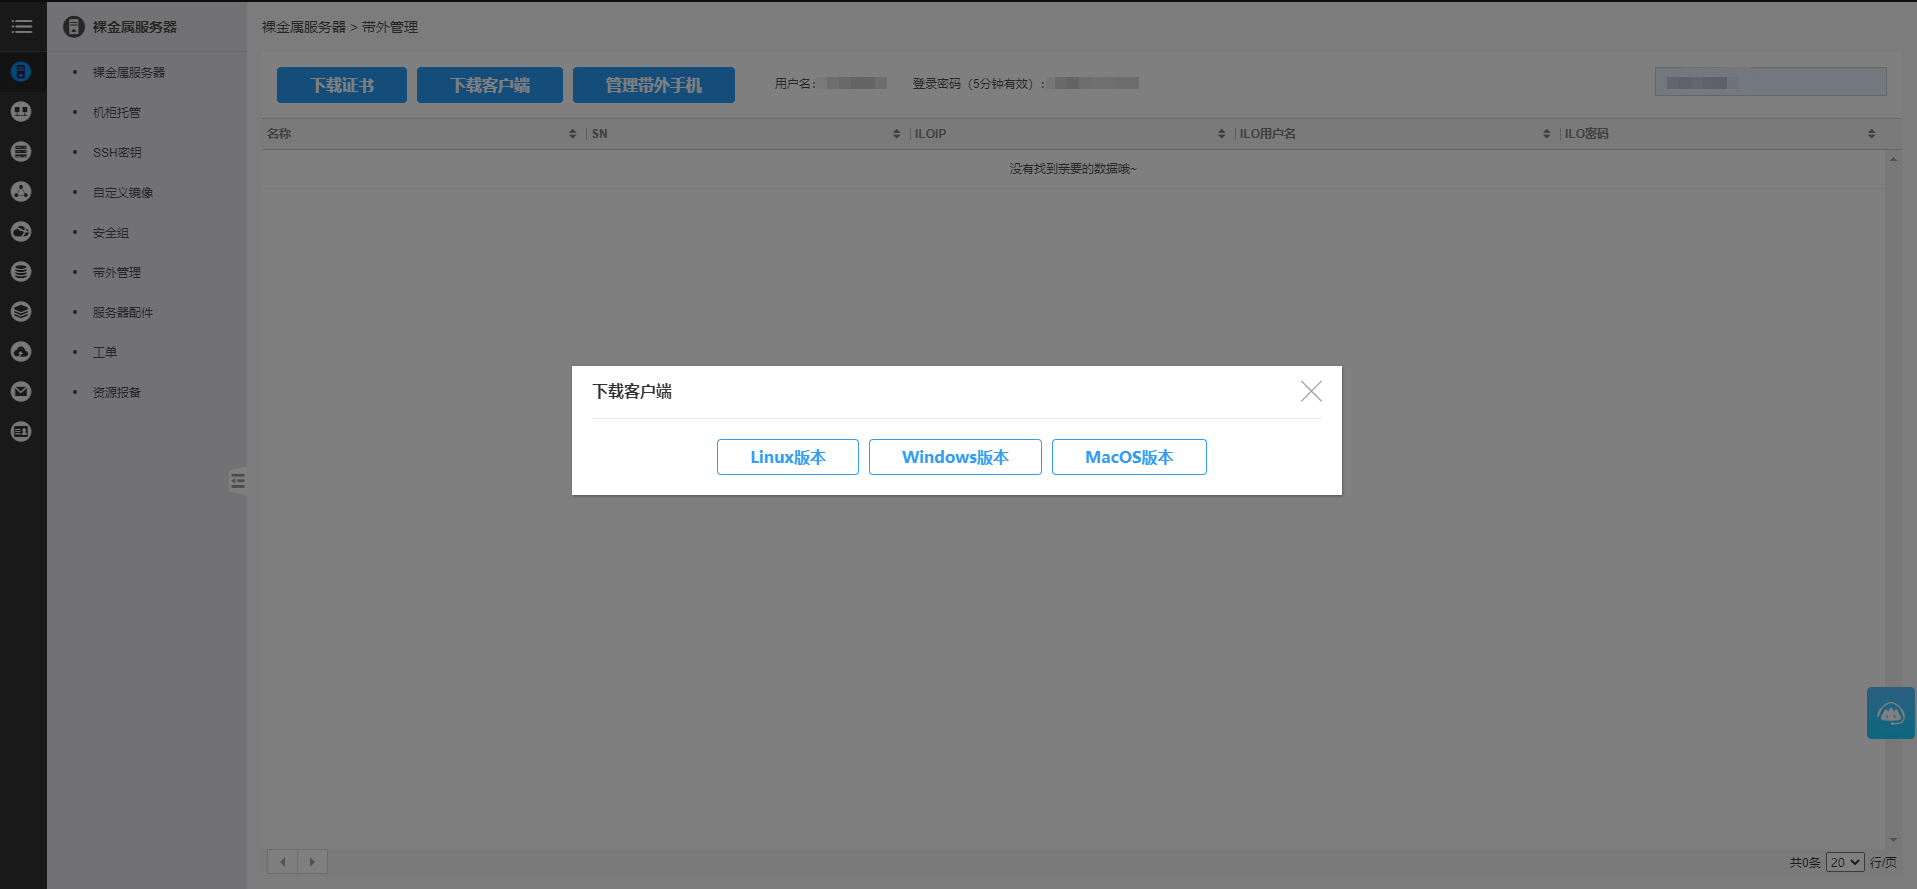The height and width of the screenshot is (889, 1917).
Task: Download the Linux版本 client
Action: pos(787,457)
